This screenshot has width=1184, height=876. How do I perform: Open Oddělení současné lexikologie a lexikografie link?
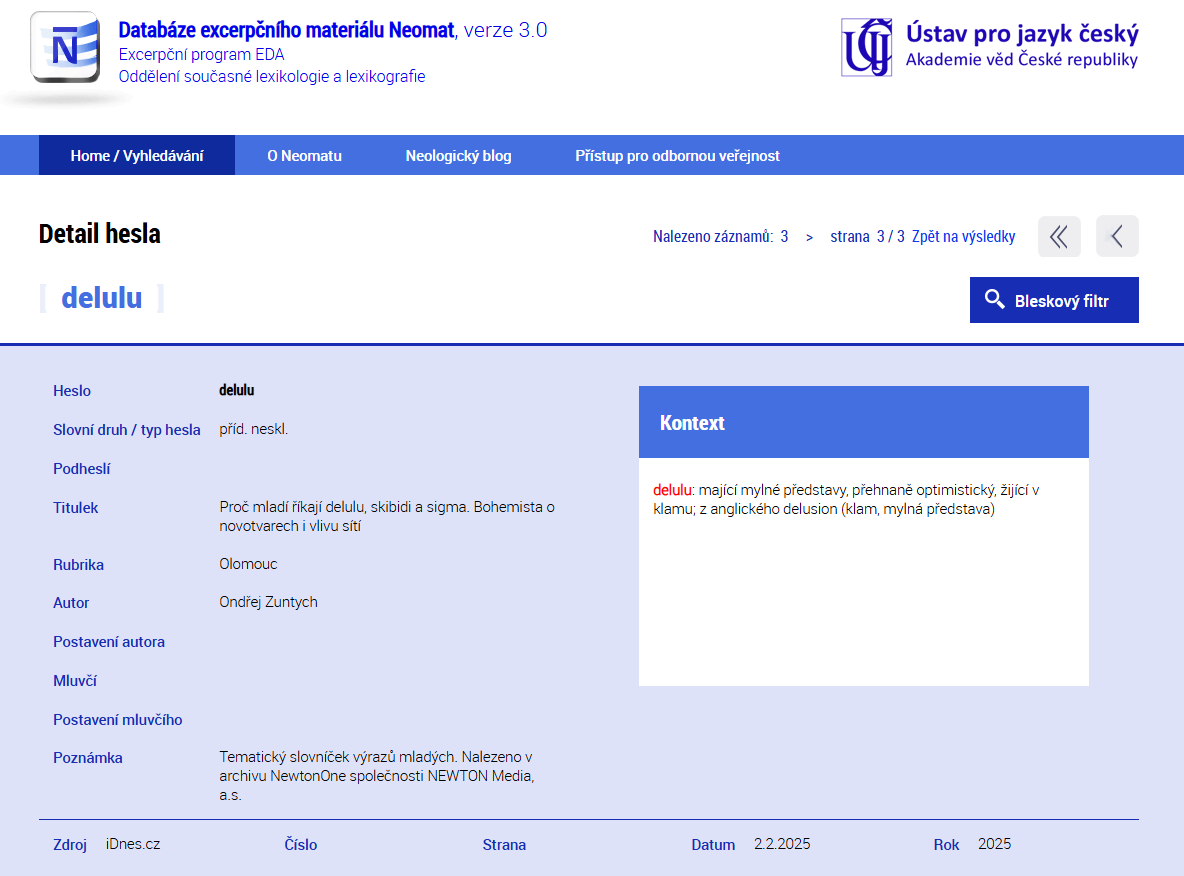click(271, 76)
